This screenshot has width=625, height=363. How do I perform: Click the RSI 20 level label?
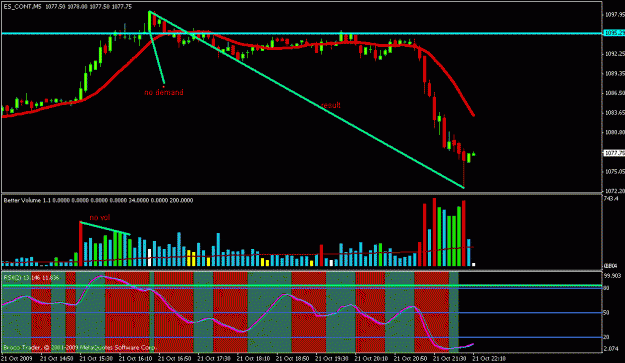[x=606, y=337]
